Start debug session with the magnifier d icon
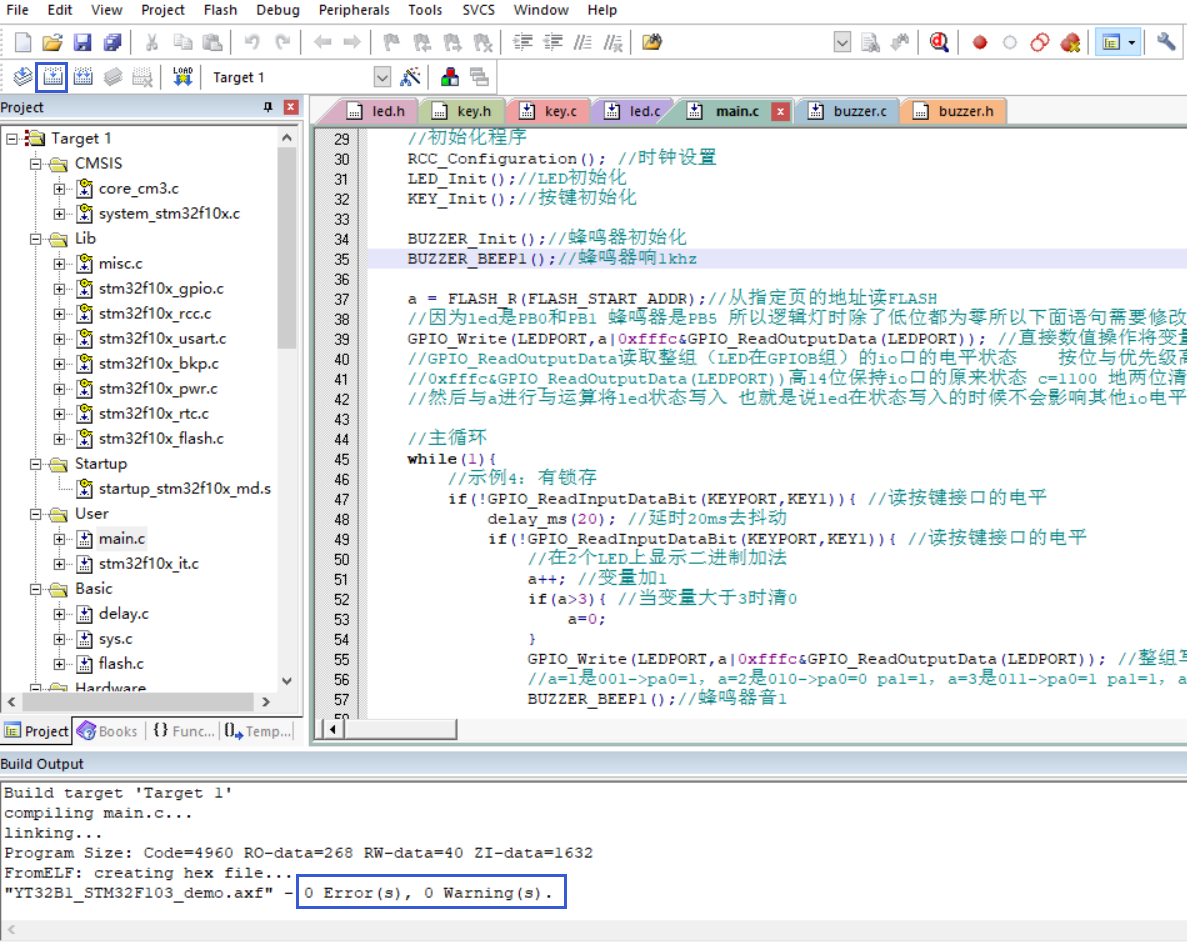 [x=939, y=42]
